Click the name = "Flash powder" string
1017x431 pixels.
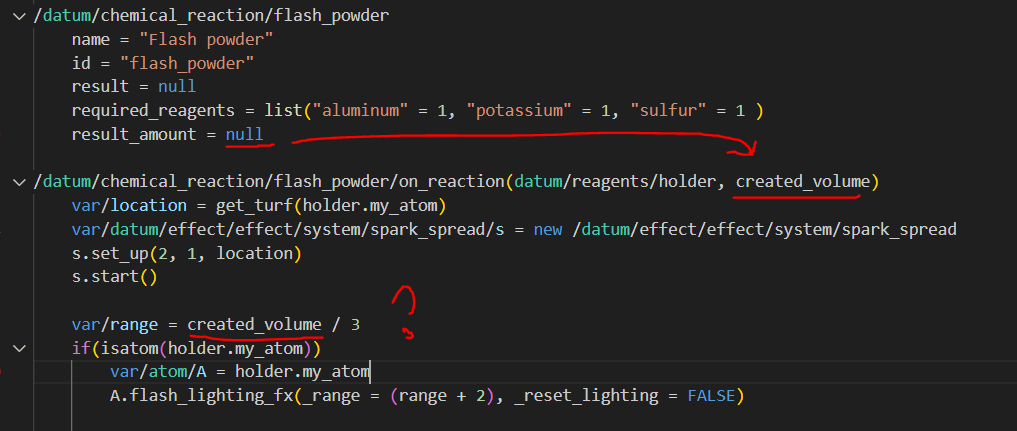tap(206, 40)
